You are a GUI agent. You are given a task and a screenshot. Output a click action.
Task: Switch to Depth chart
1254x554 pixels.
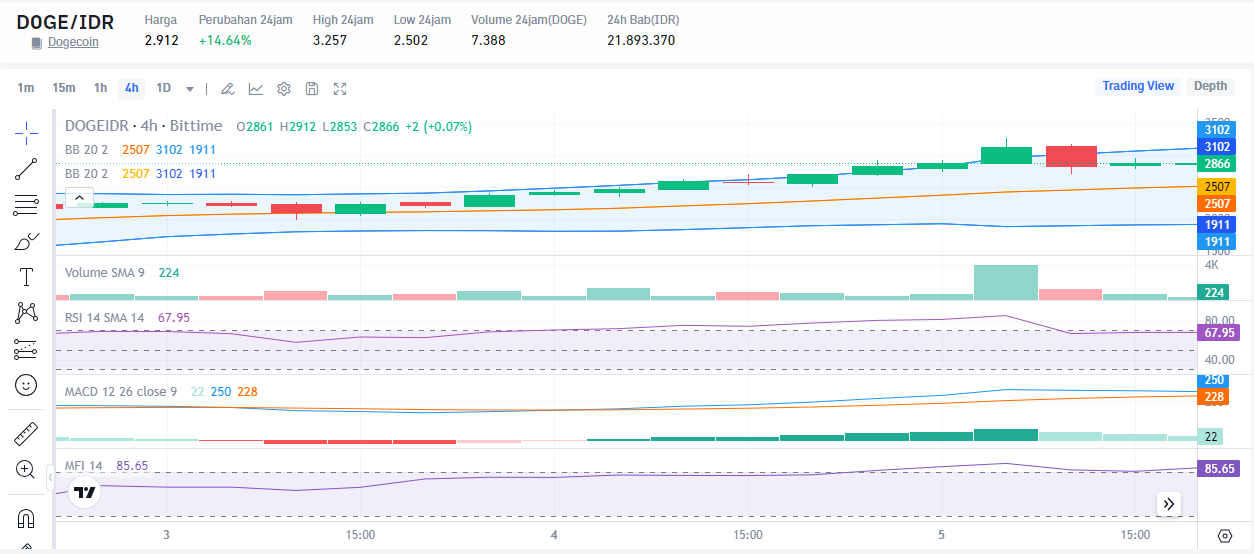[1211, 86]
